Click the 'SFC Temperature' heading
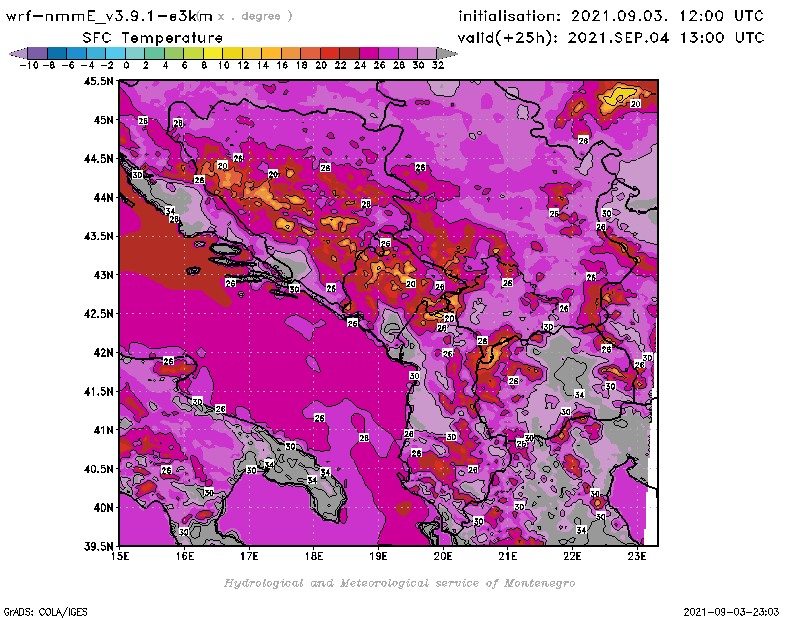This screenshot has width=800, height=618. (153, 38)
